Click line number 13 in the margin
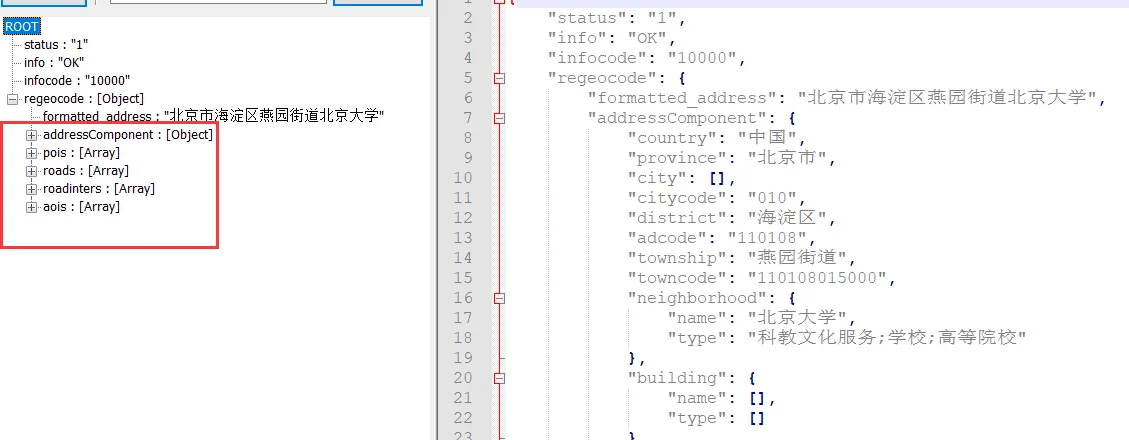Image resolution: width=1129 pixels, height=440 pixels. [x=463, y=238]
